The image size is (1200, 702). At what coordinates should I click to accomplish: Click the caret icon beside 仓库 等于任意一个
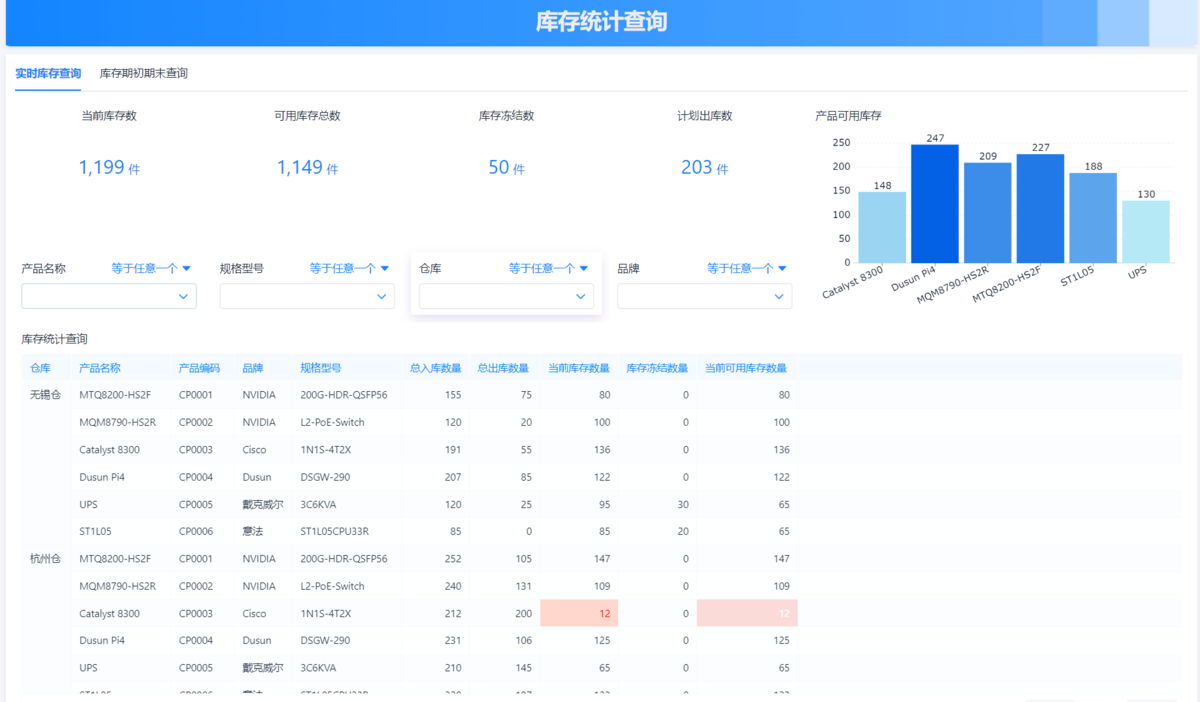click(584, 268)
